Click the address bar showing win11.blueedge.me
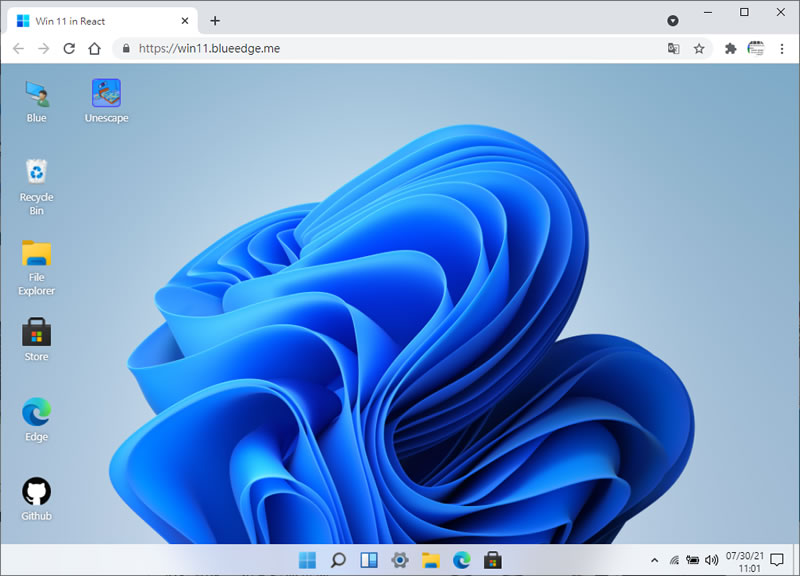The width and height of the screenshot is (800, 576). tap(390, 48)
